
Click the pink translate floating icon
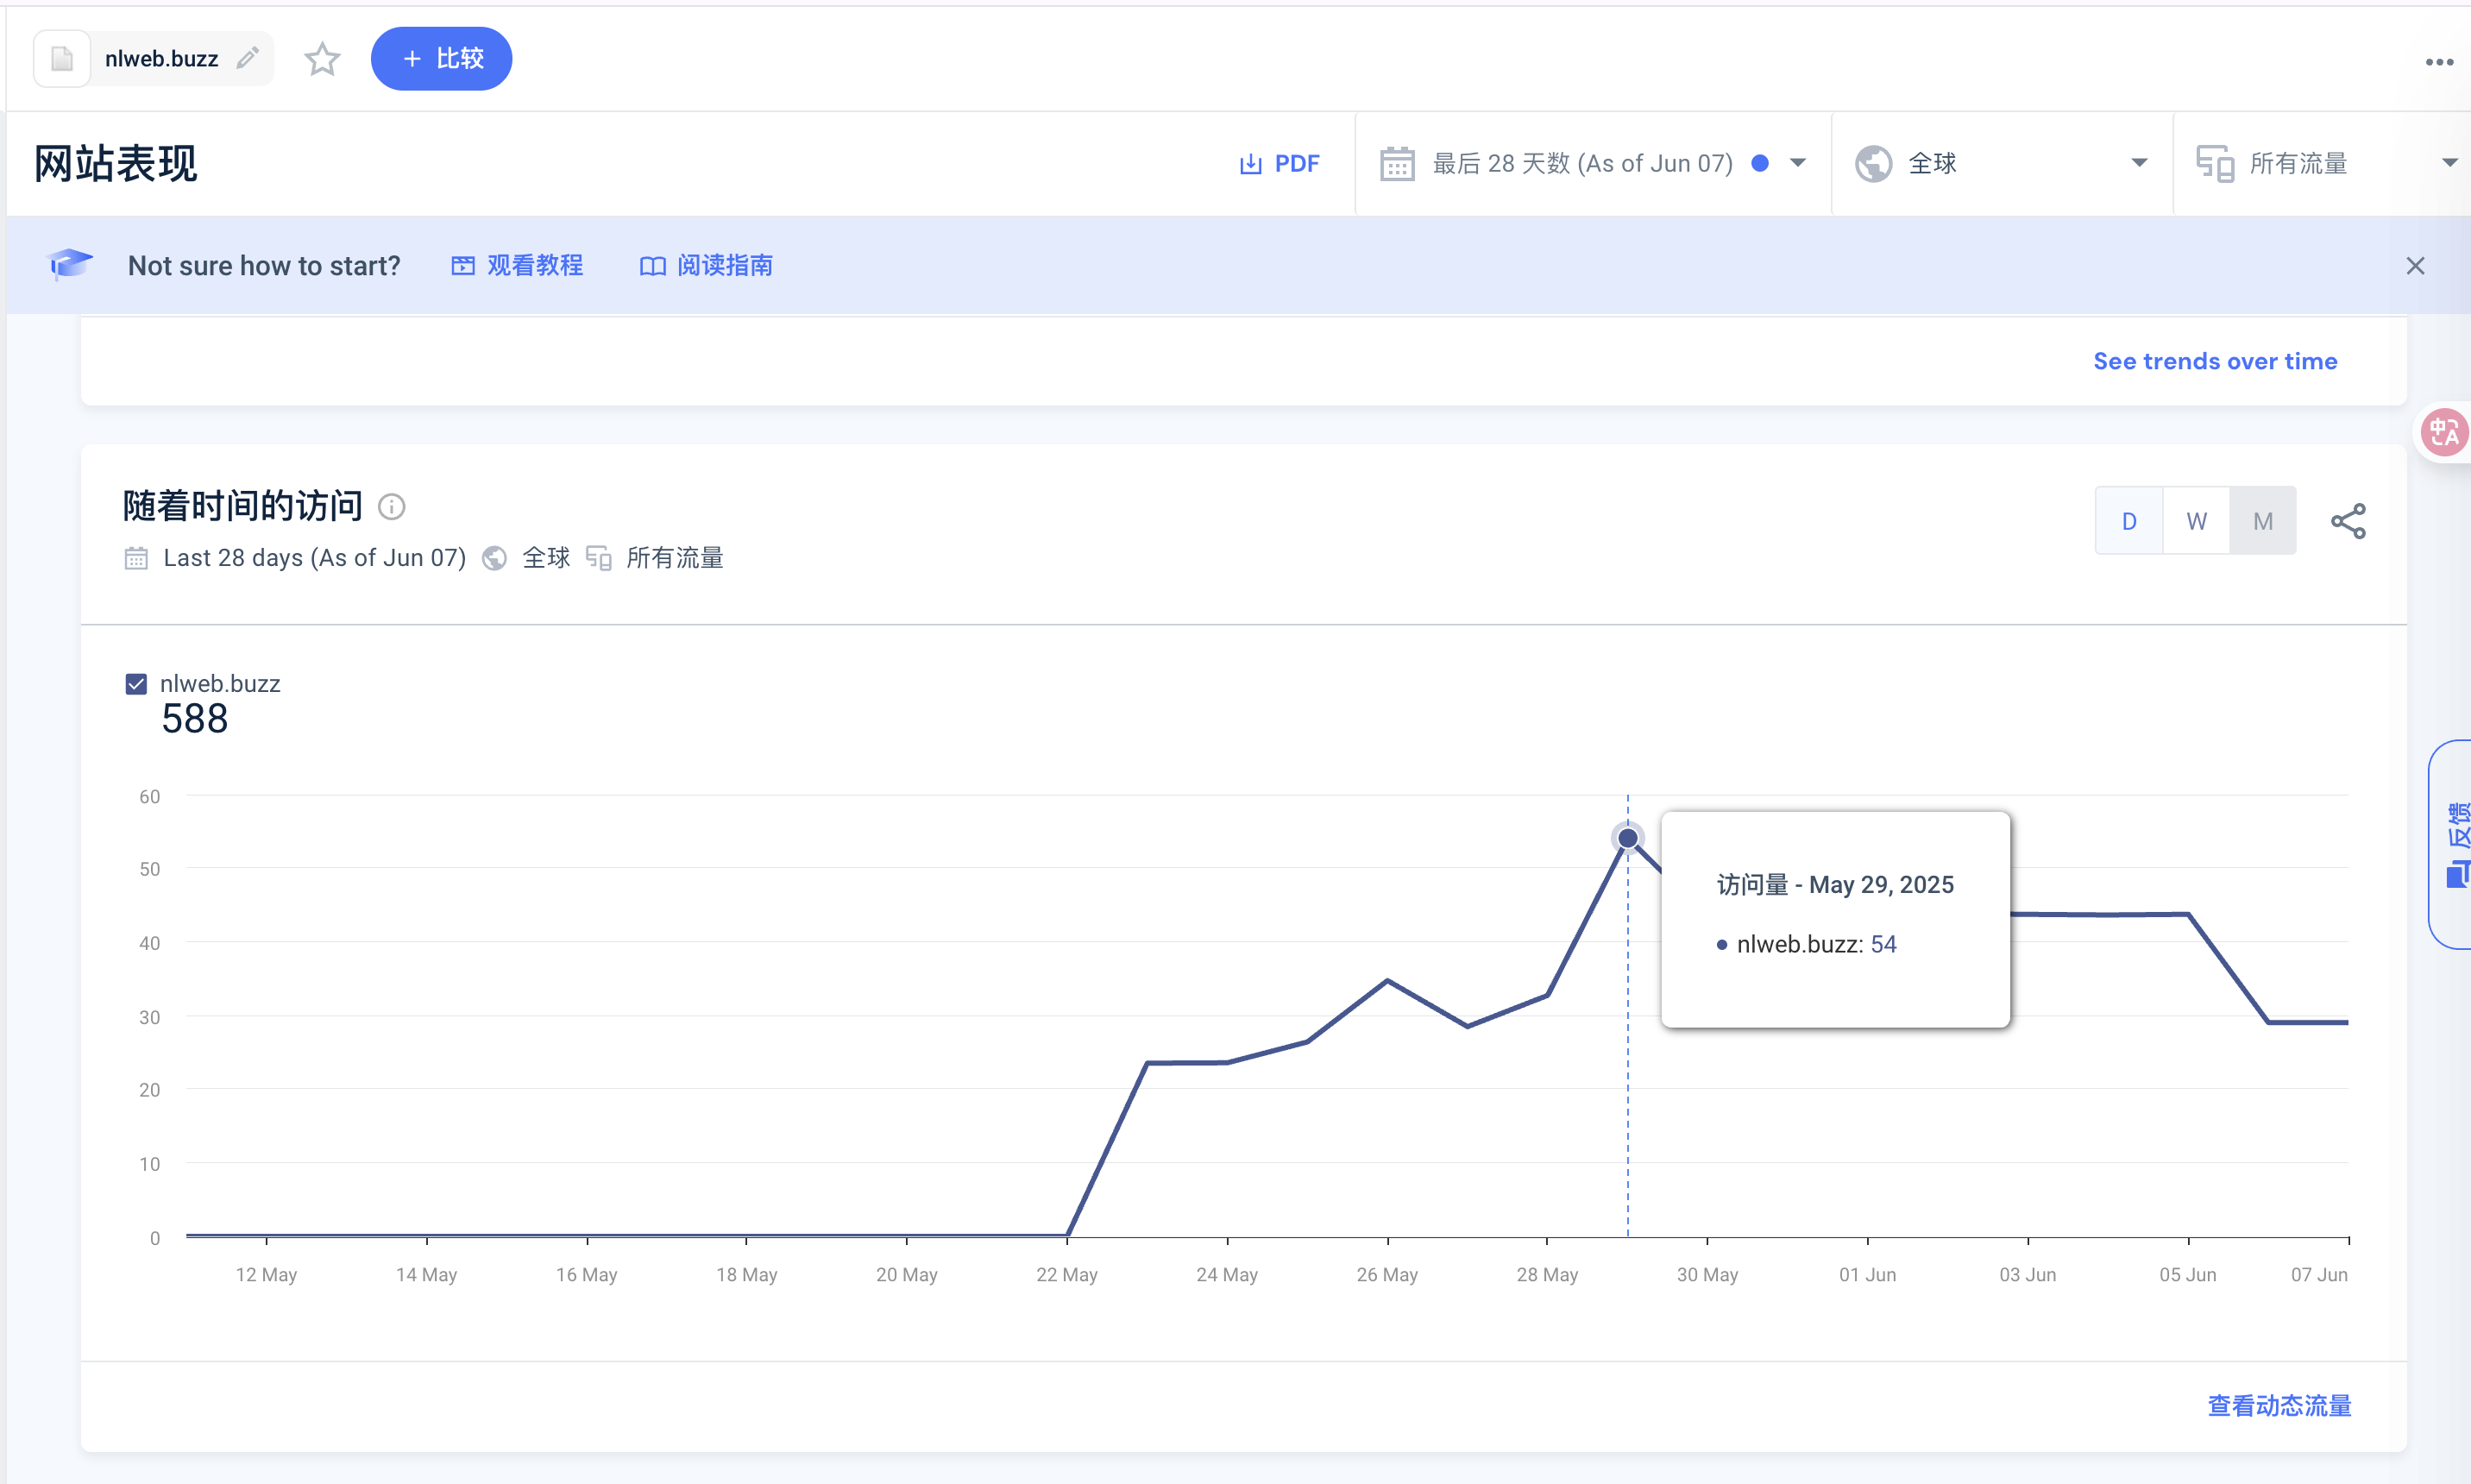point(2443,433)
